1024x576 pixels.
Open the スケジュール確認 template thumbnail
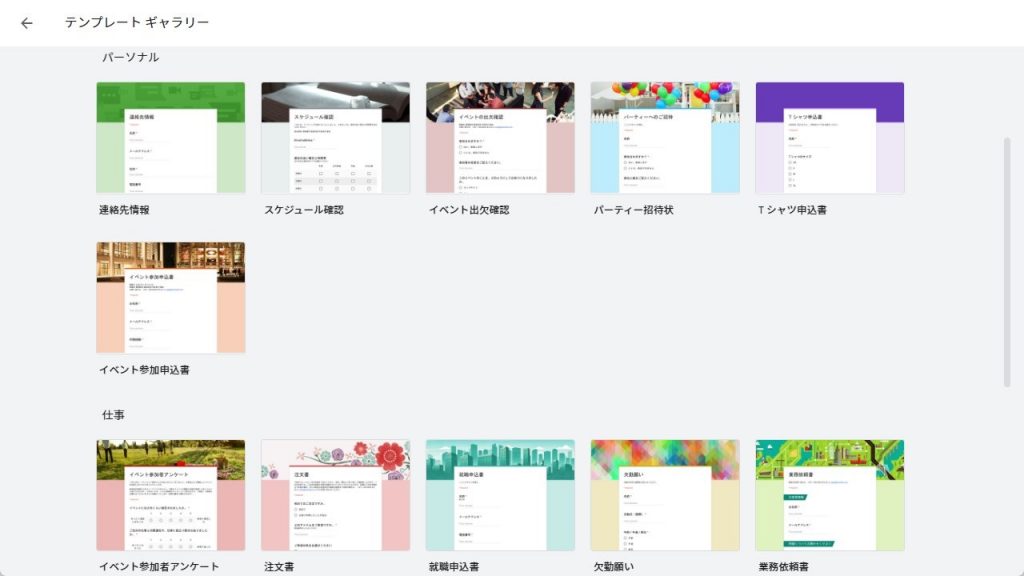tap(336, 138)
